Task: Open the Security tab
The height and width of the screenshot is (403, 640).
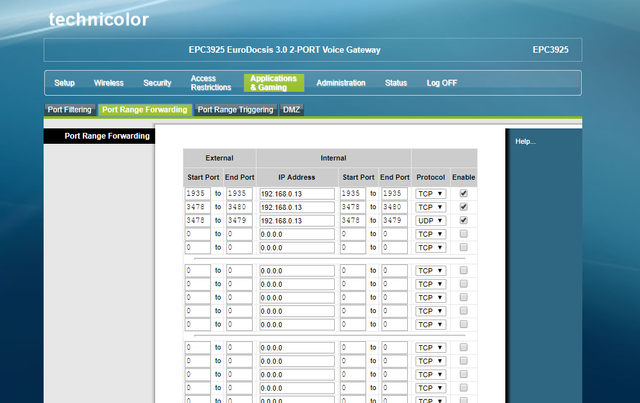Action: click(x=157, y=83)
